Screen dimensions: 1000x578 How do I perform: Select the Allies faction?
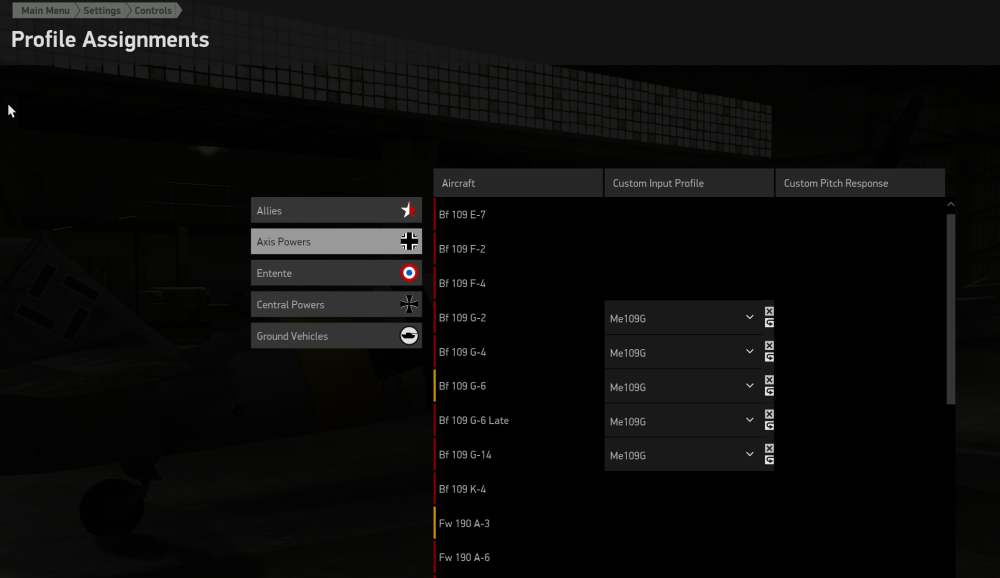[336, 210]
